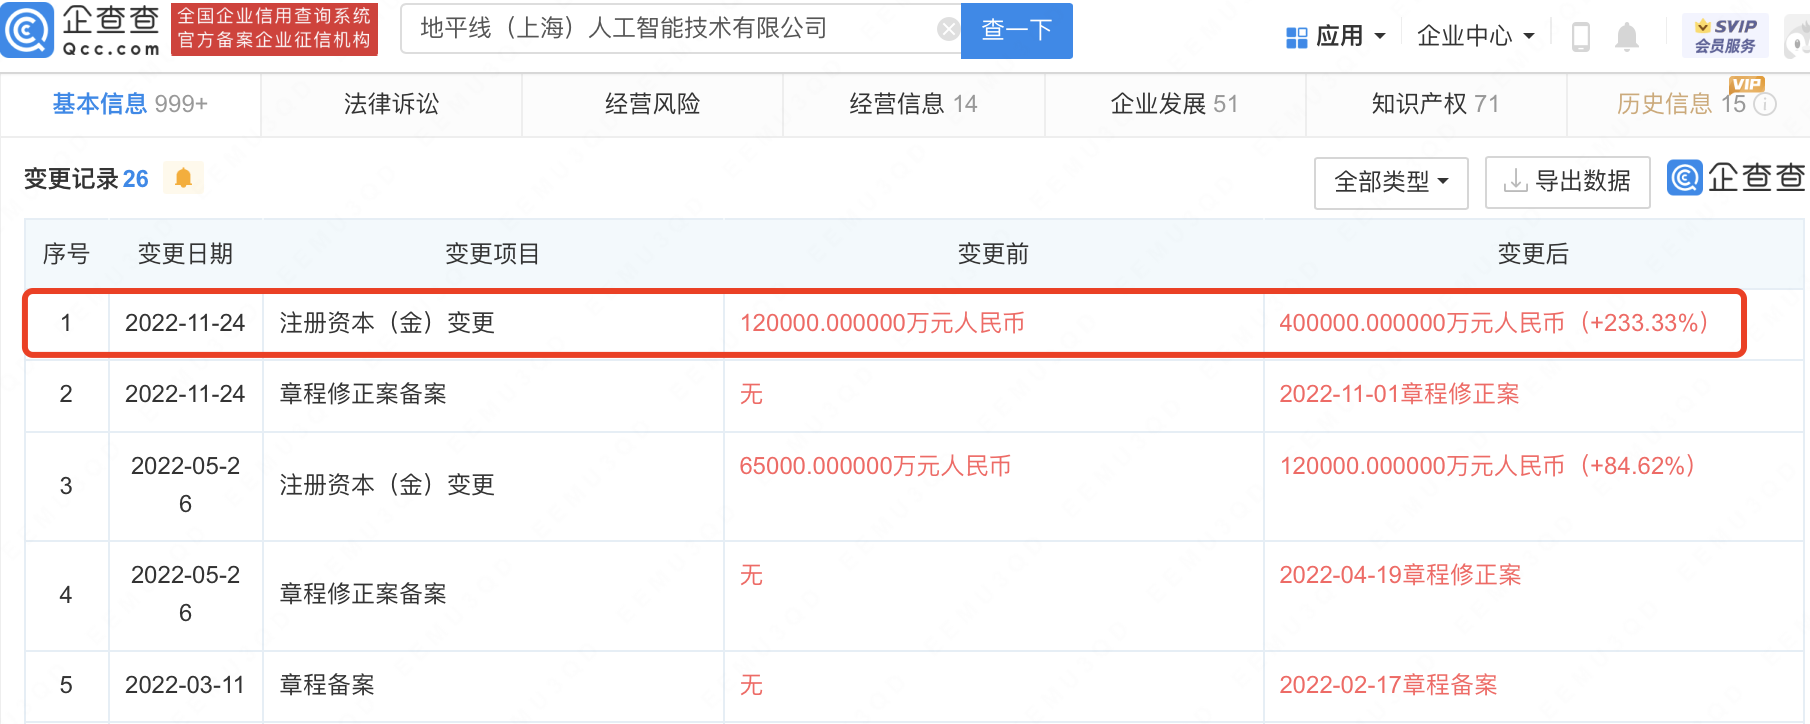The width and height of the screenshot is (1810, 724).
Task: Click 章程修正案备案 in row 2
Action: pos(363,394)
